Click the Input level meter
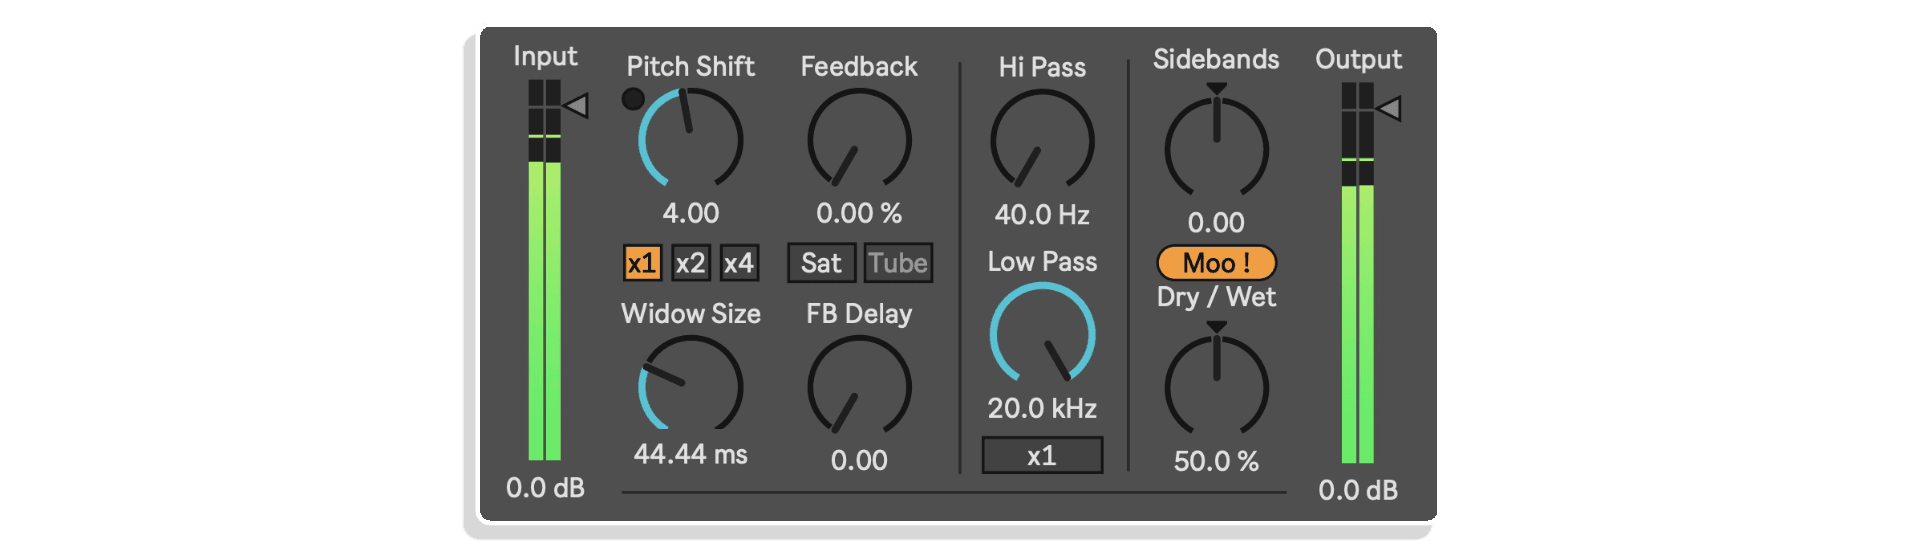This screenshot has height=551, width=1920. 544,270
